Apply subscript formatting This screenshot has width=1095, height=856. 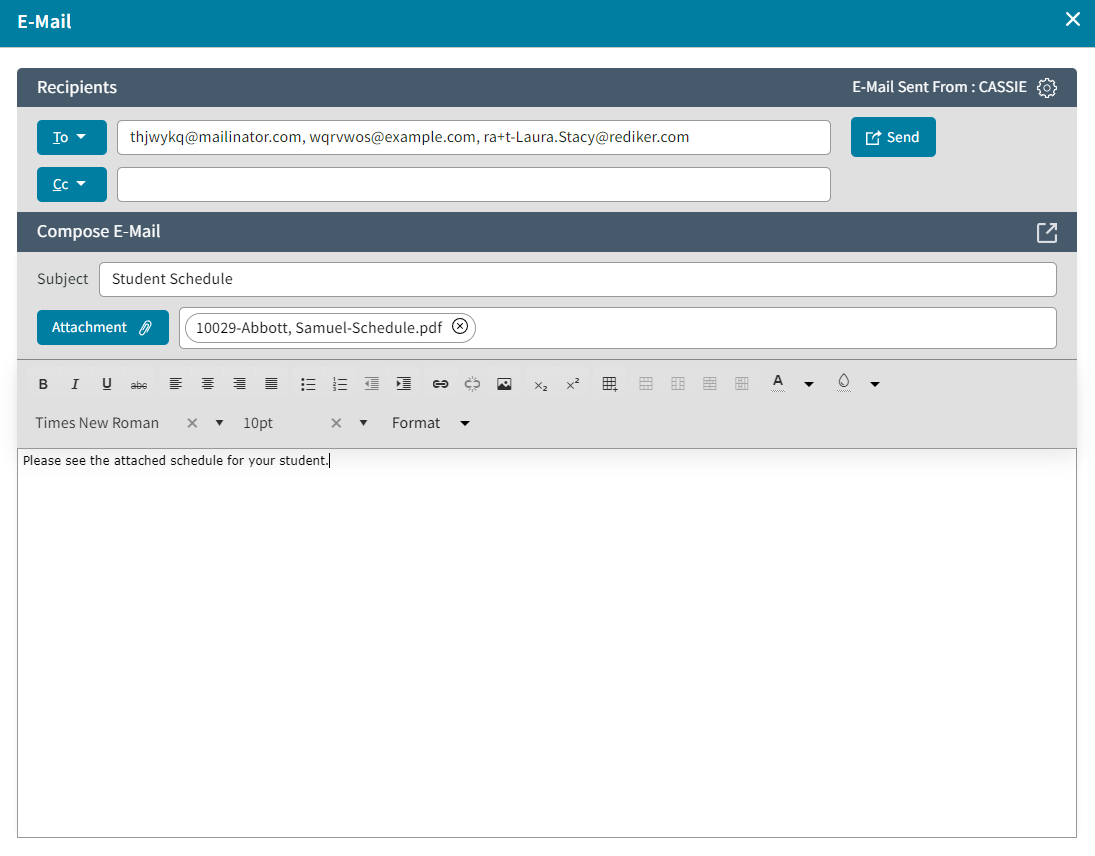coord(541,385)
